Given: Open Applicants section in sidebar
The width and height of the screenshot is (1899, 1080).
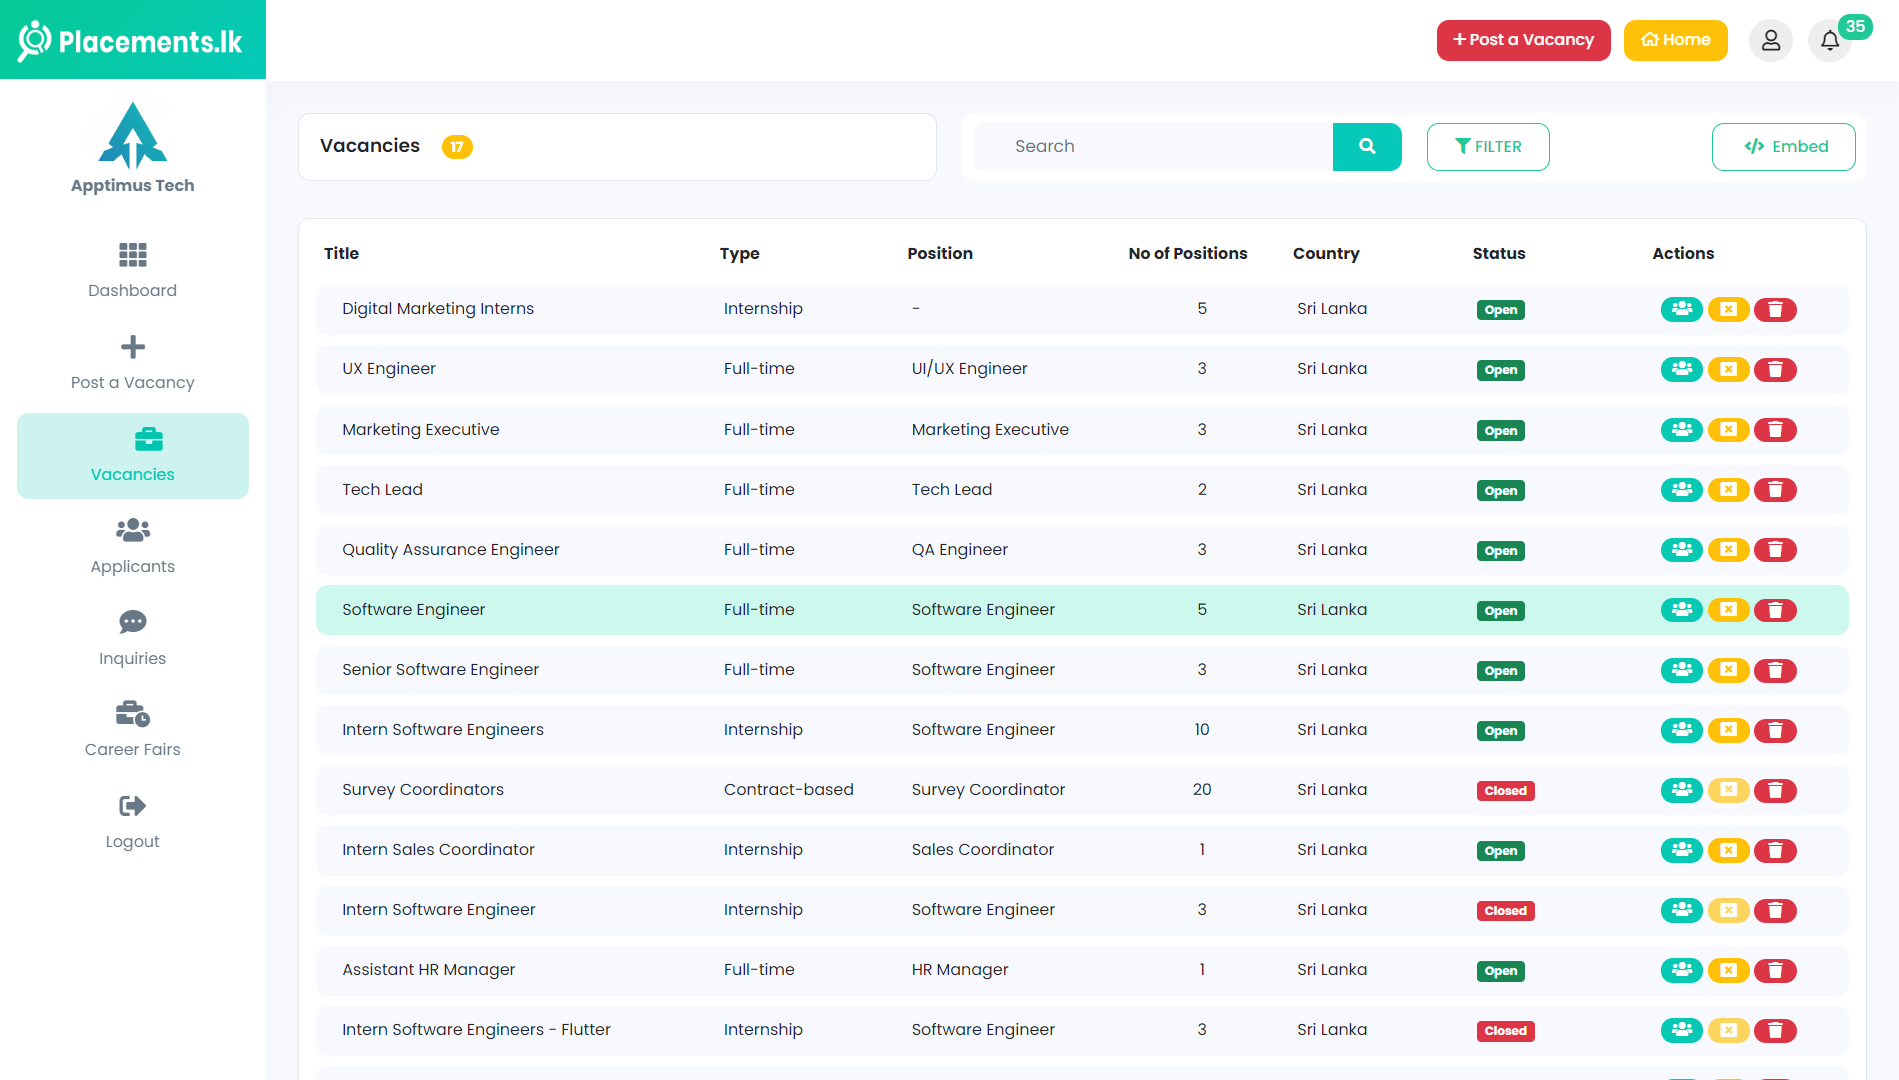Looking at the screenshot, I should [x=132, y=546].
